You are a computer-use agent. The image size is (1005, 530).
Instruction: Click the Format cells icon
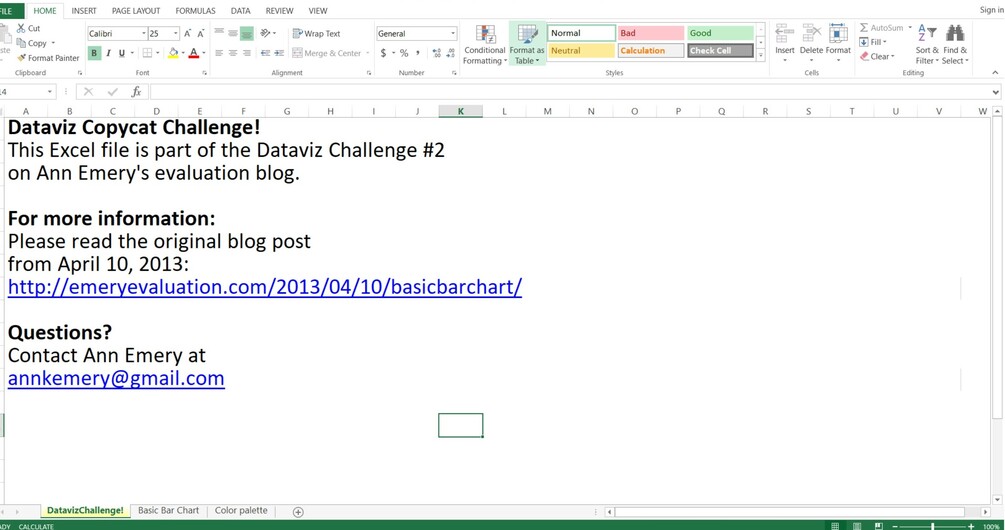[x=838, y=33]
